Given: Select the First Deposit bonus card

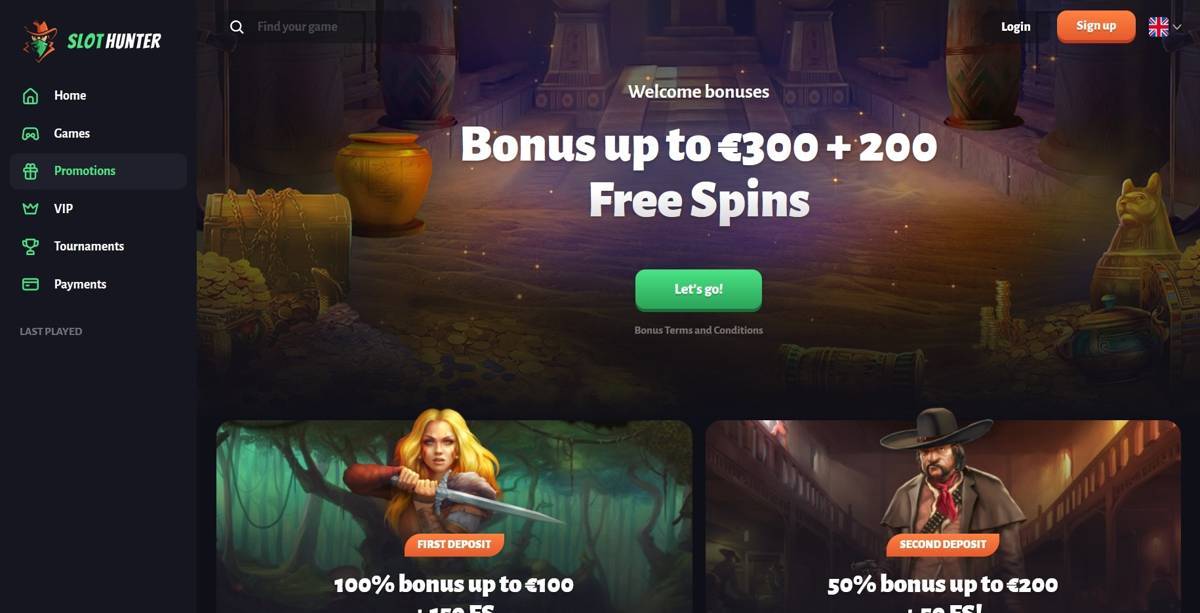Looking at the screenshot, I should click(x=454, y=516).
